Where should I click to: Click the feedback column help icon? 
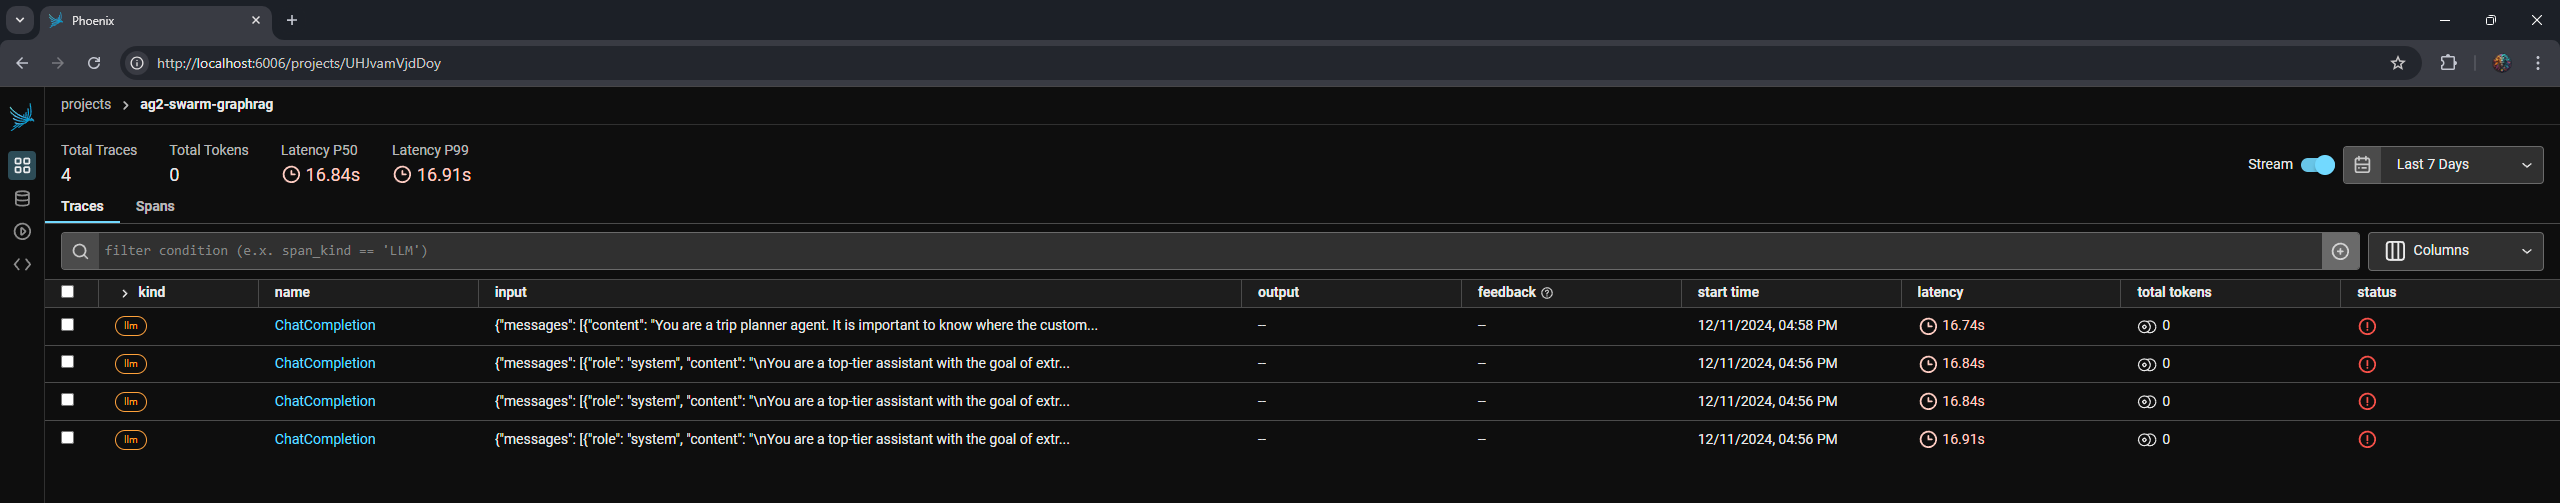1547,293
